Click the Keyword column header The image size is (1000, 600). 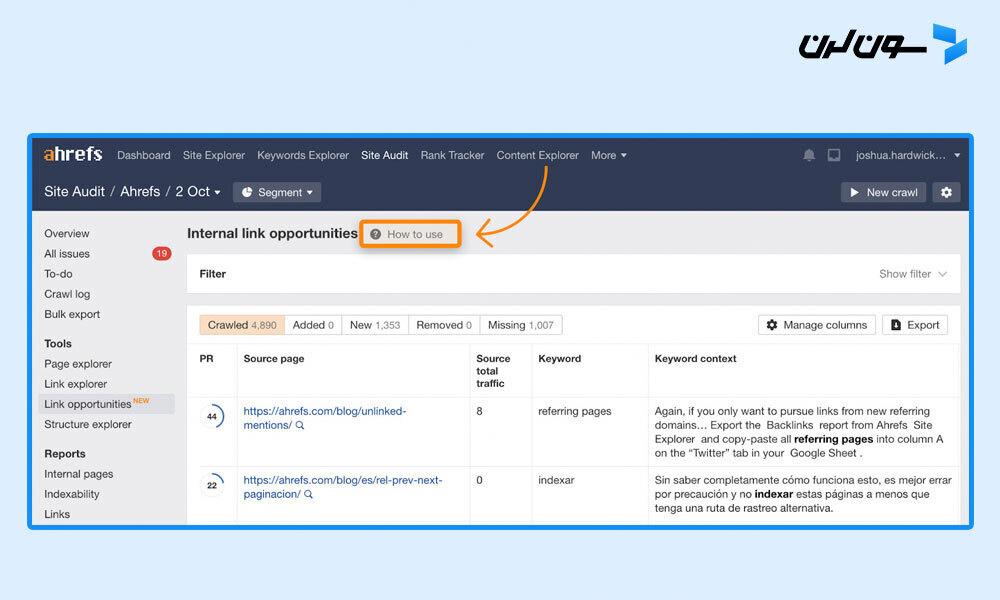(559, 358)
